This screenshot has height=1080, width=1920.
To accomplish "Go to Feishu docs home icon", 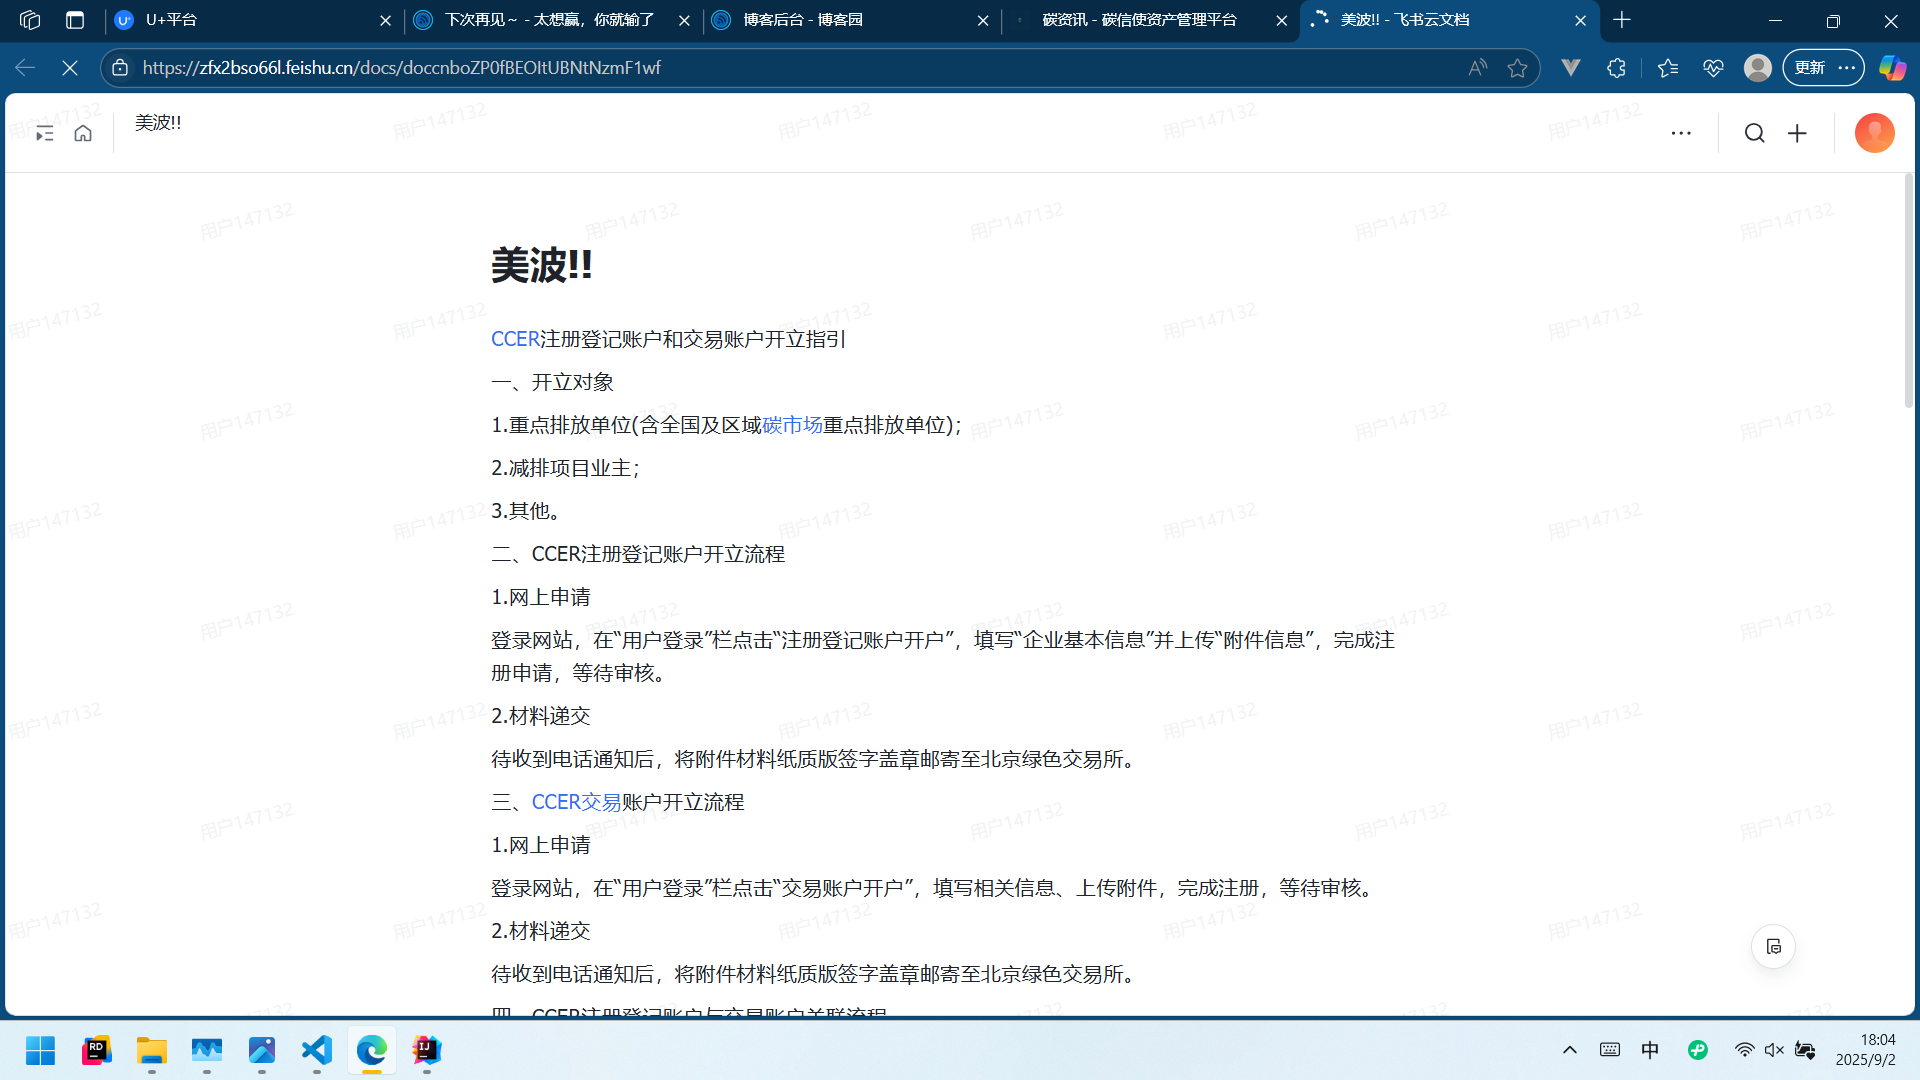I will click(x=83, y=133).
